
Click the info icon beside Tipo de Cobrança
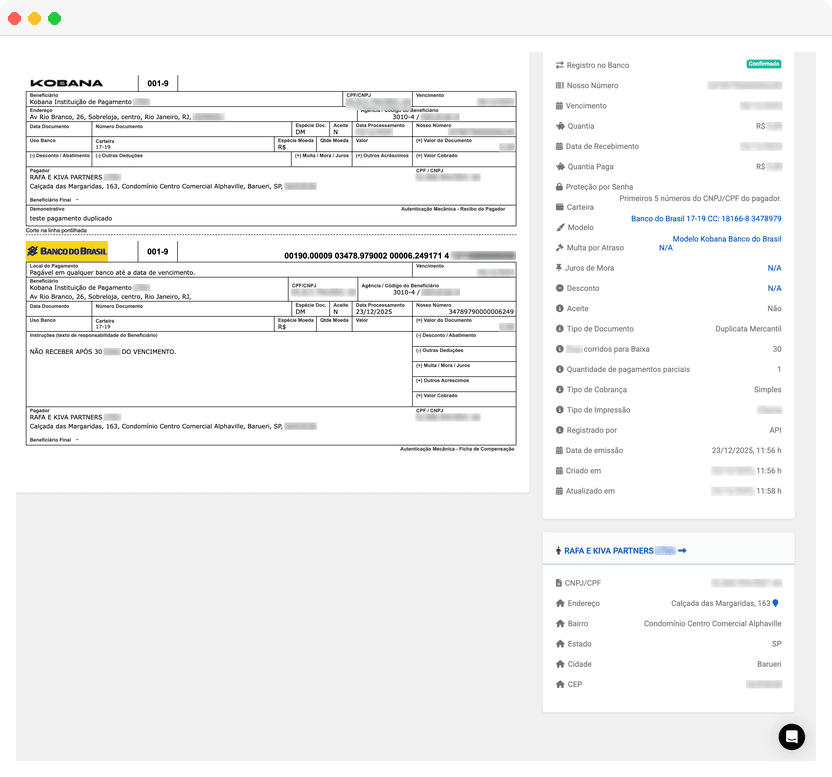click(559, 389)
